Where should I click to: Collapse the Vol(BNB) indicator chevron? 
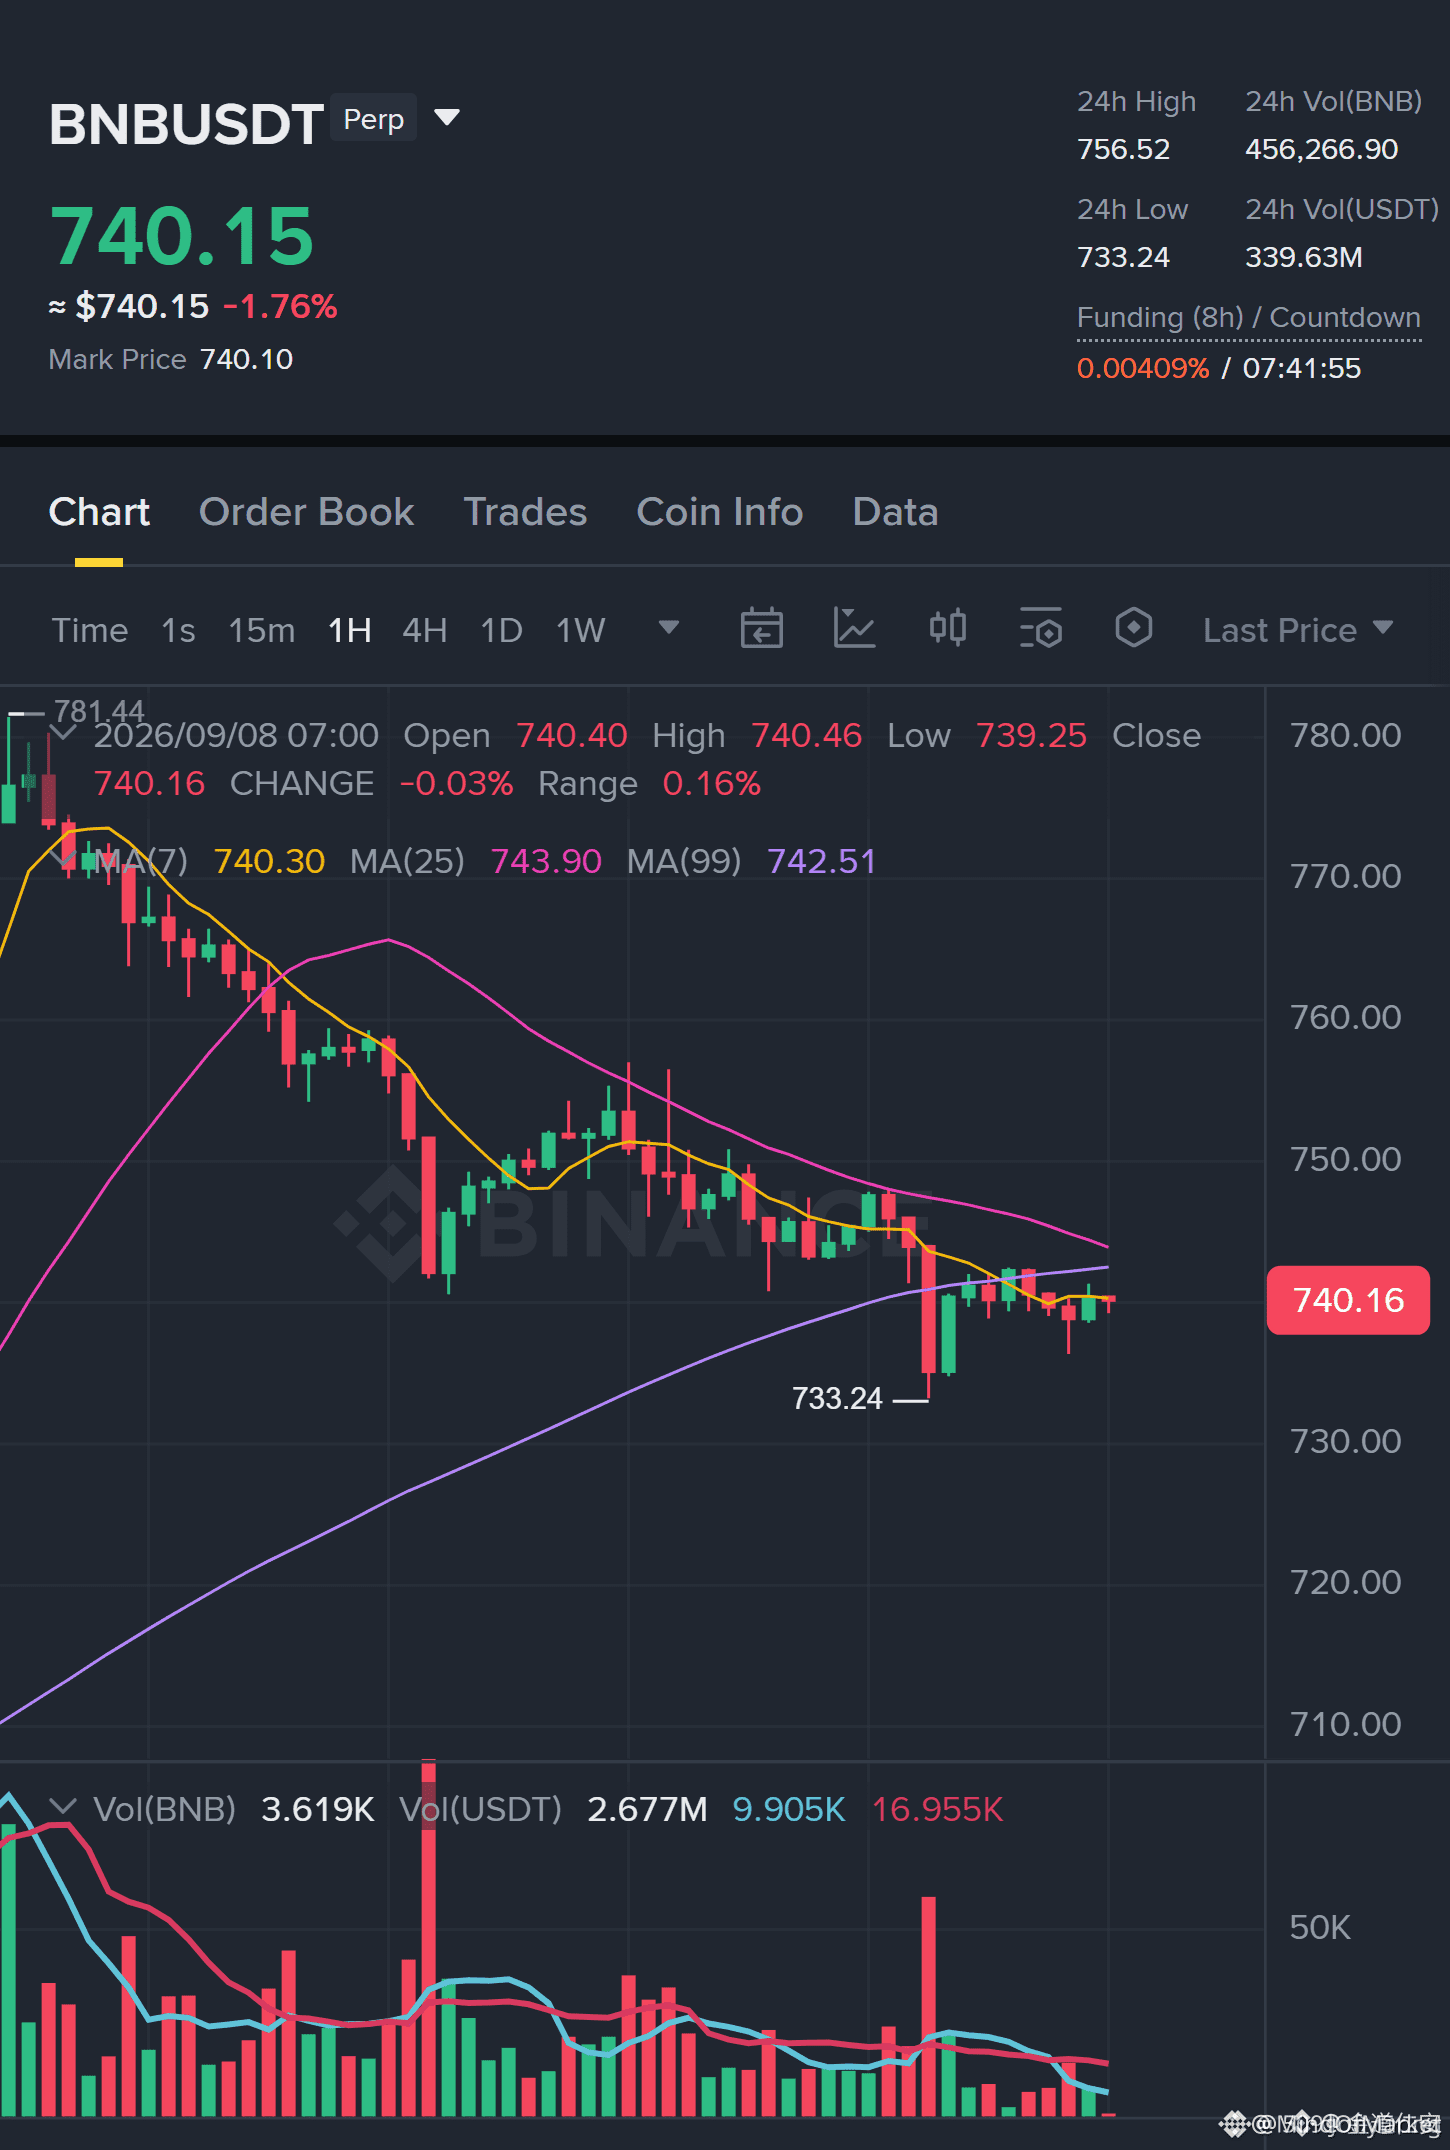point(64,1808)
